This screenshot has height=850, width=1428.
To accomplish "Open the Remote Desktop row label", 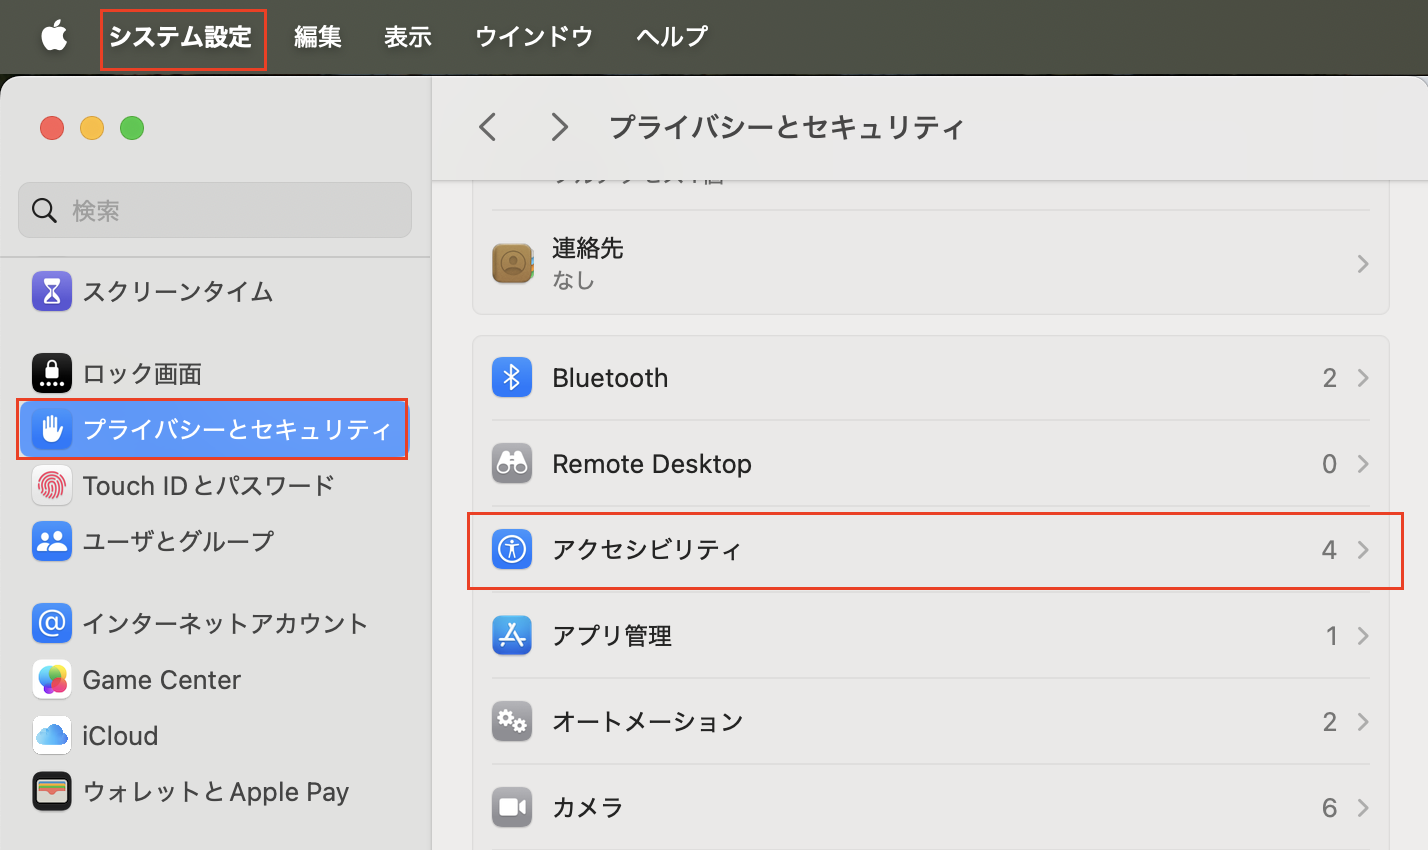I will 652,464.
